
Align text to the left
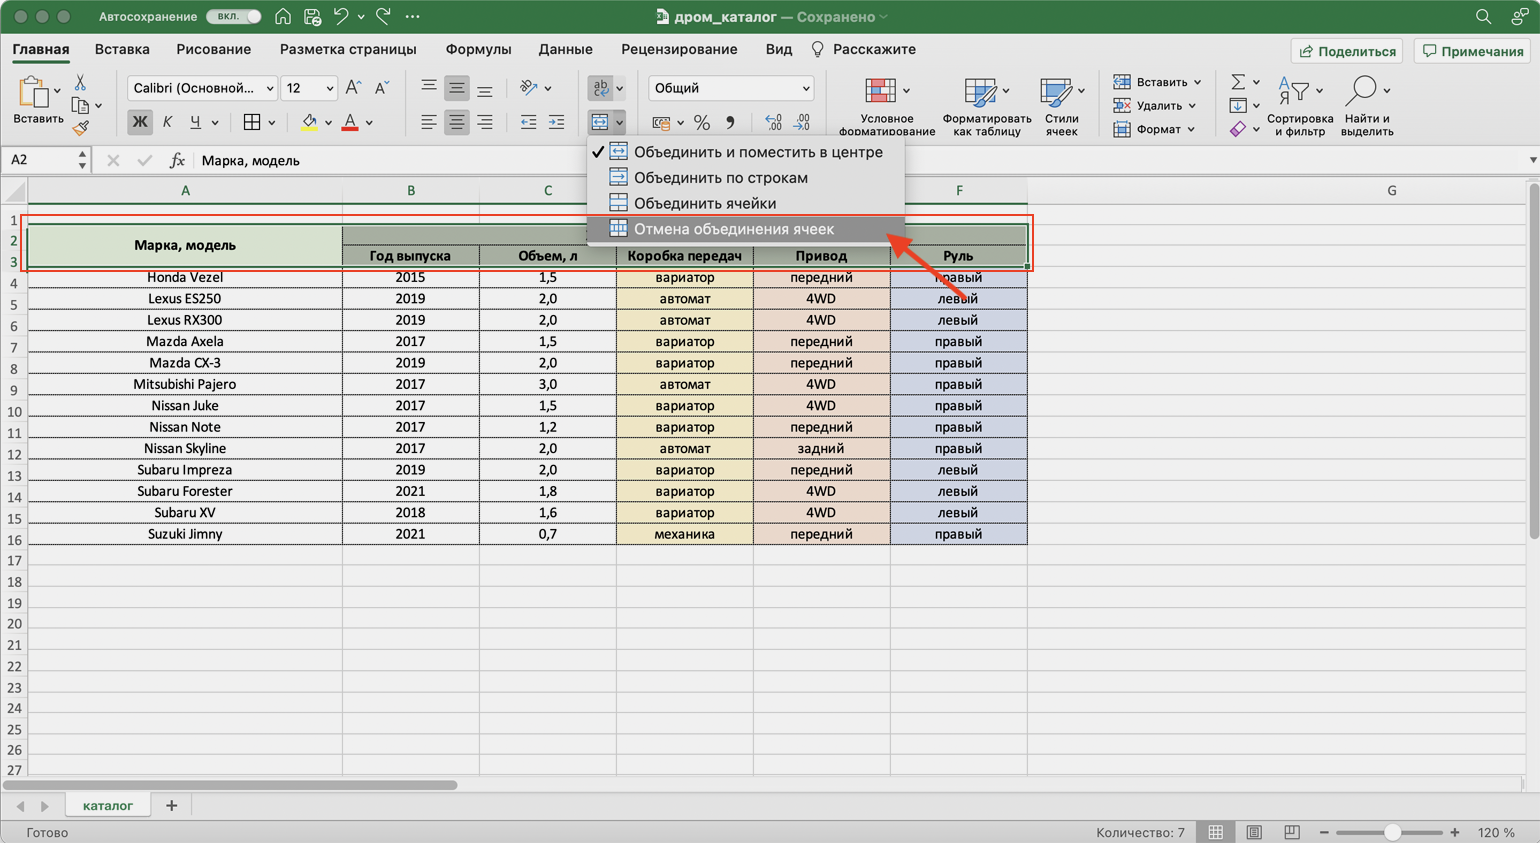tap(428, 122)
